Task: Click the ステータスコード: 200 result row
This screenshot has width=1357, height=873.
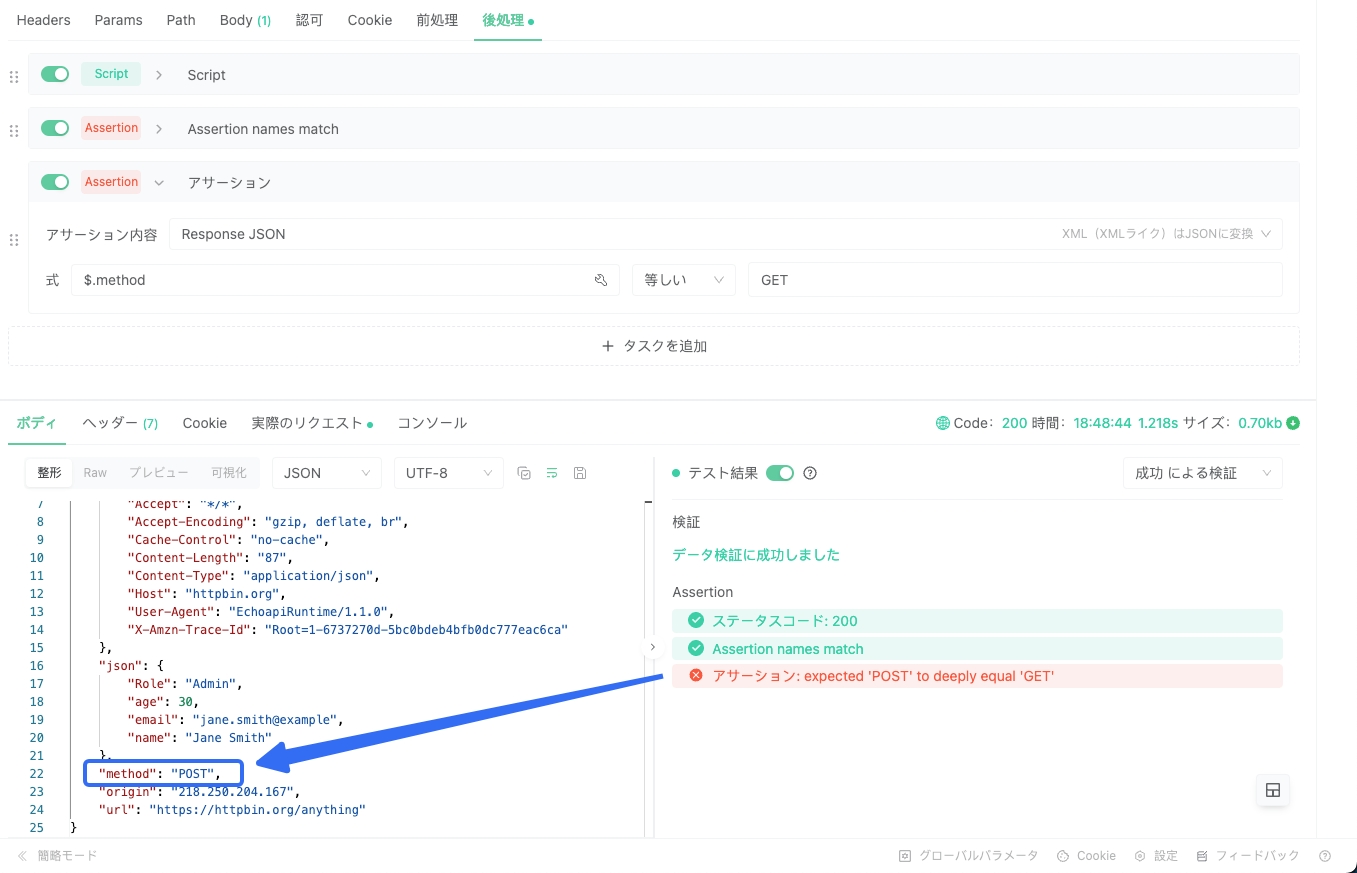Action: [x=977, y=621]
